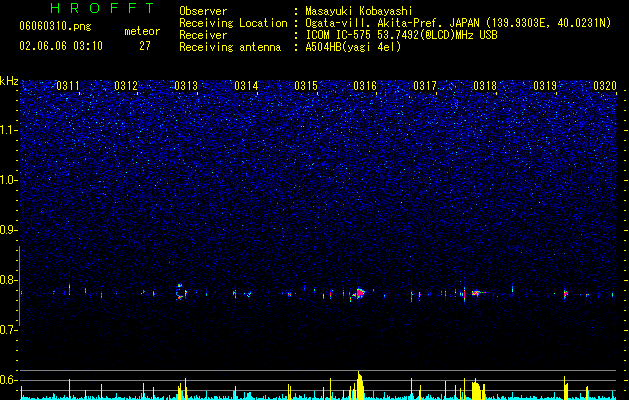The height and width of the screenshot is (400, 629).
Task: Click the date stamp 02.06.06 03:10
Action: point(61,46)
